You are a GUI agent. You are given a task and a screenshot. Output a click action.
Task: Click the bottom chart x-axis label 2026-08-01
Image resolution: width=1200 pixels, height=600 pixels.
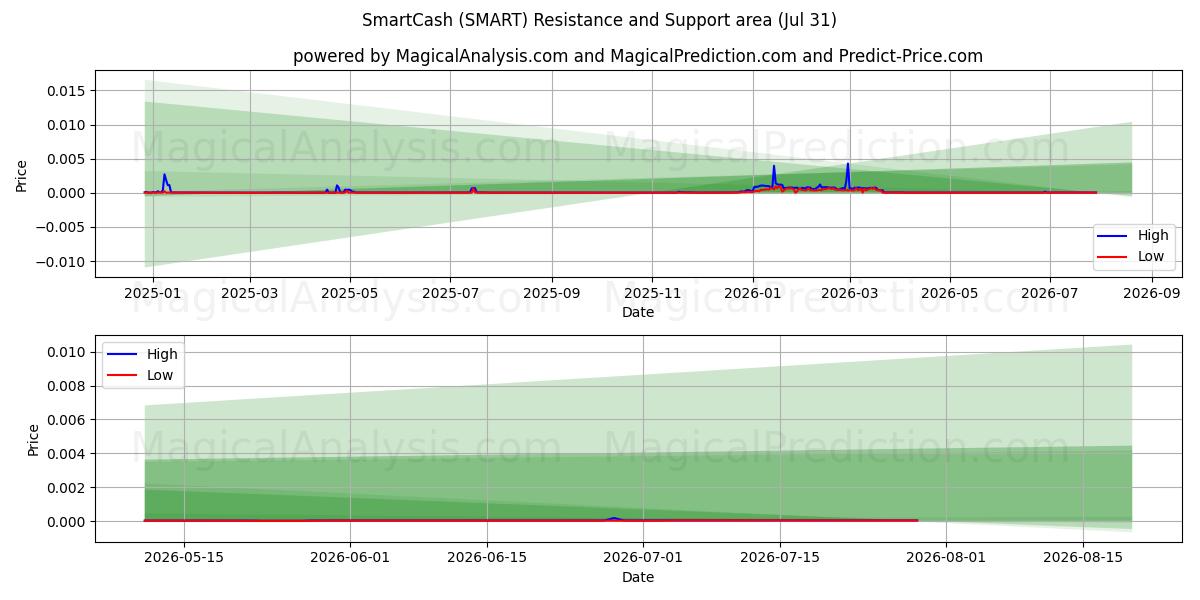point(946,559)
